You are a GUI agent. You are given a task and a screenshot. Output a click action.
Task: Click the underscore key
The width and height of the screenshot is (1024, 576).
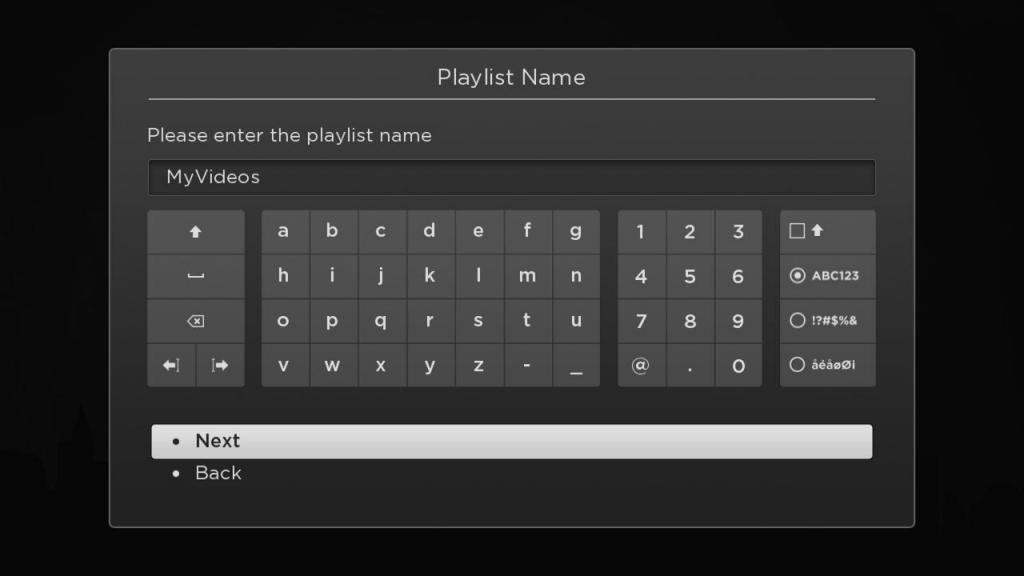[576, 365]
